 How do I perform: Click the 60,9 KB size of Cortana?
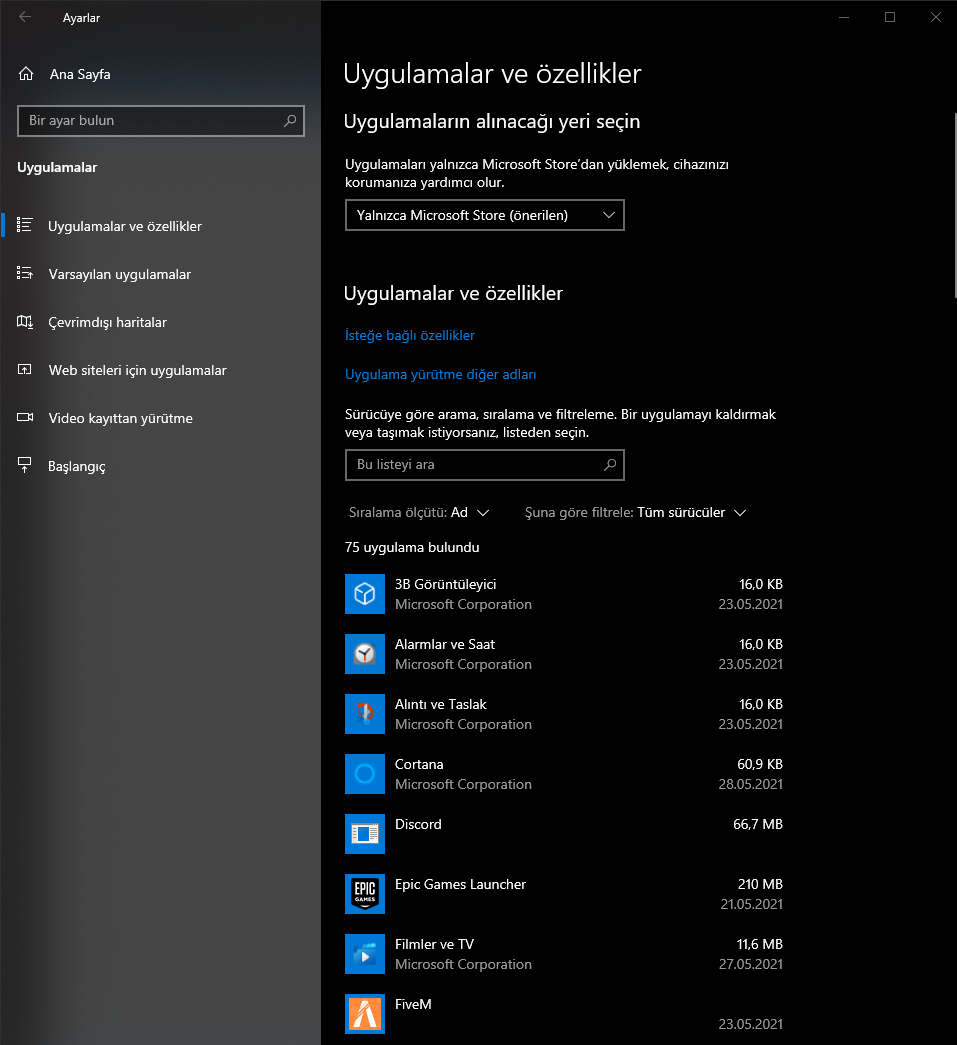760,764
